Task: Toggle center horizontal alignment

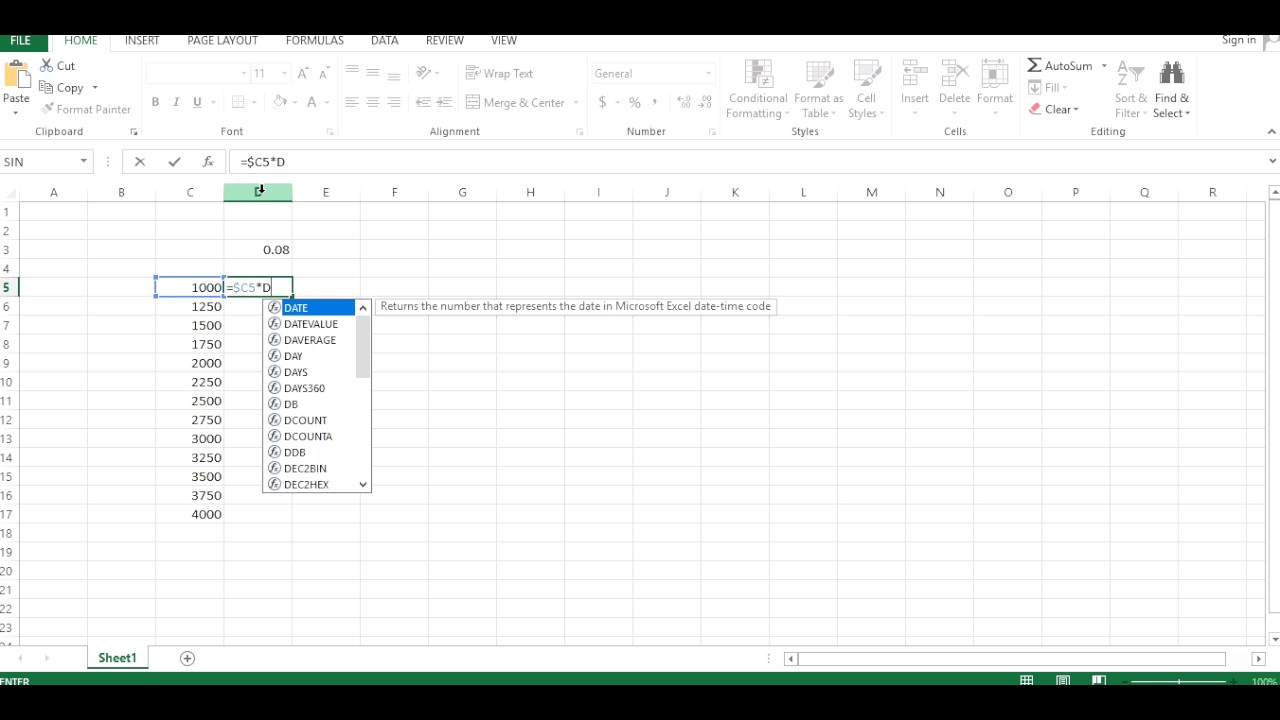Action: point(372,102)
